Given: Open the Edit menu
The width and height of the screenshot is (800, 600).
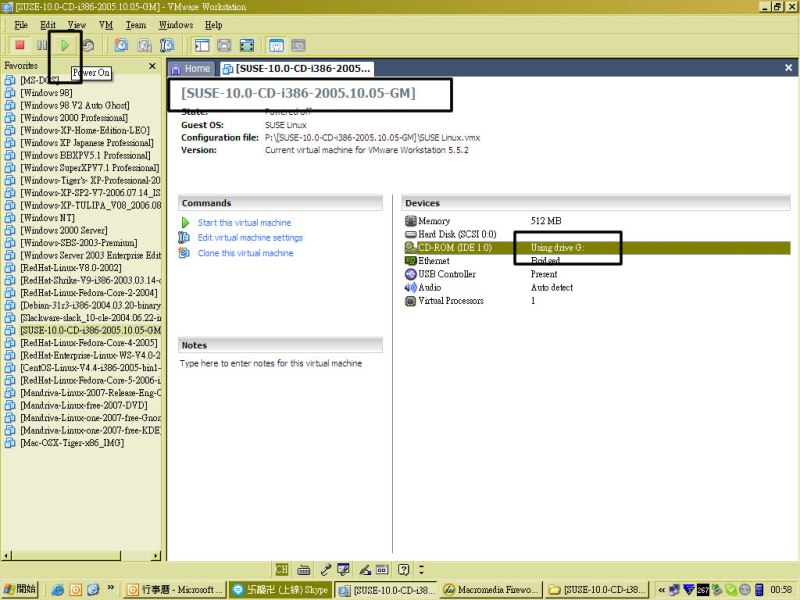Looking at the screenshot, I should point(48,24).
